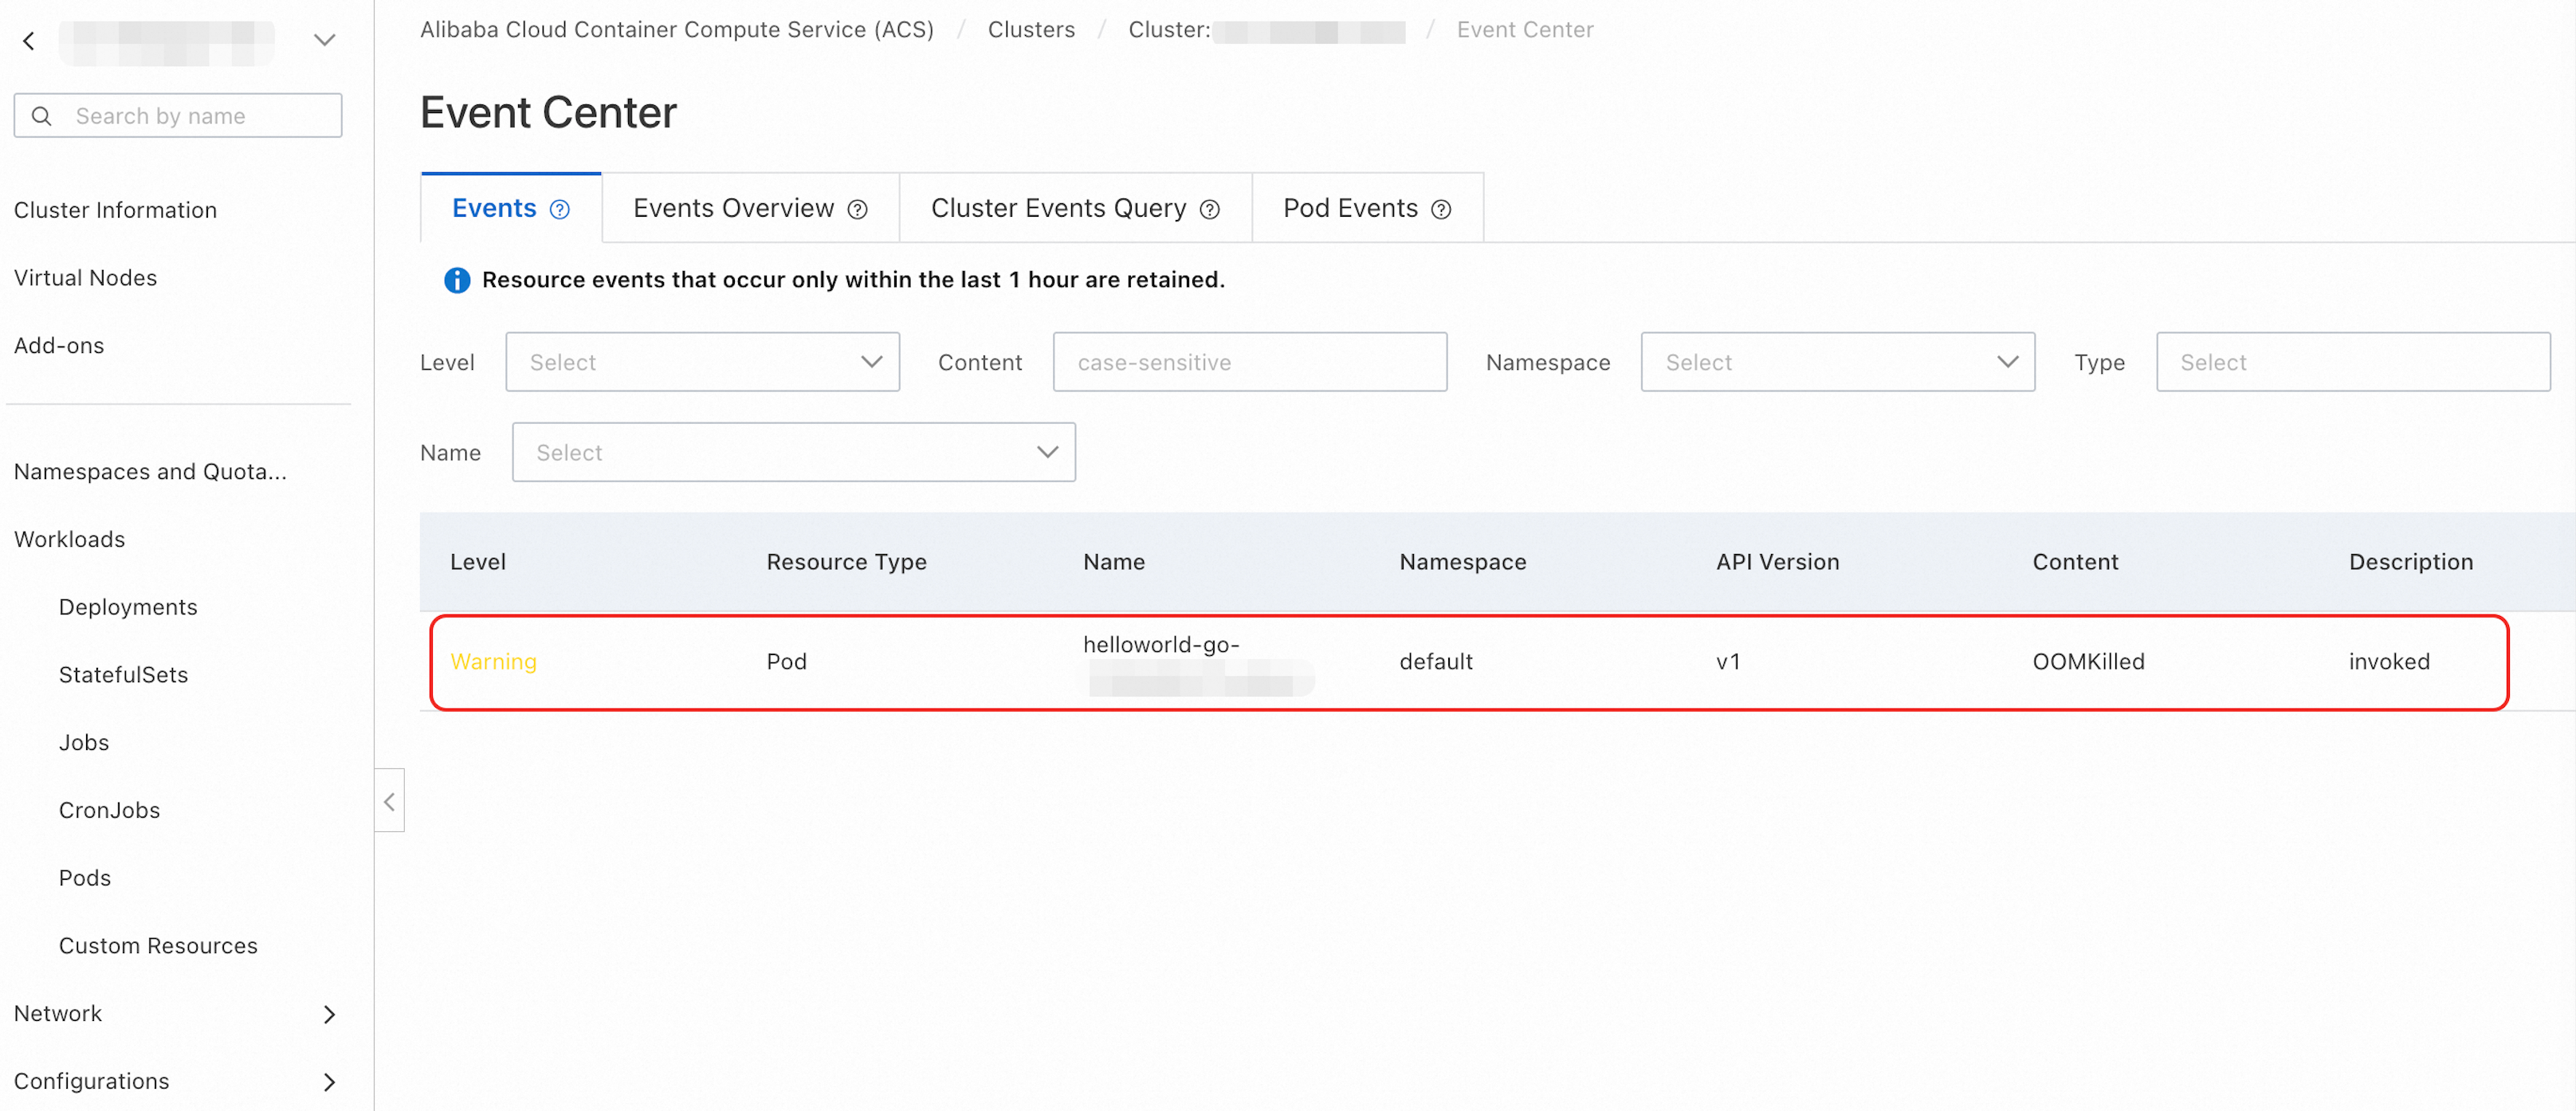This screenshot has width=2576, height=1111.
Task: Open Virtual Nodes page
Action: [85, 278]
